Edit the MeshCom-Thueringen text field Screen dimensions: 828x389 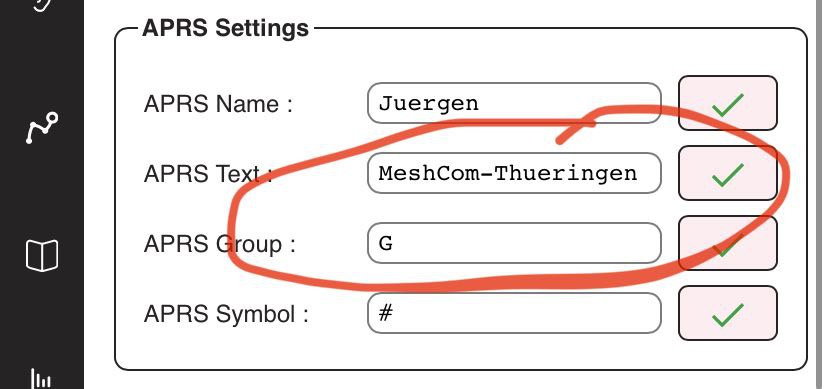pos(514,173)
